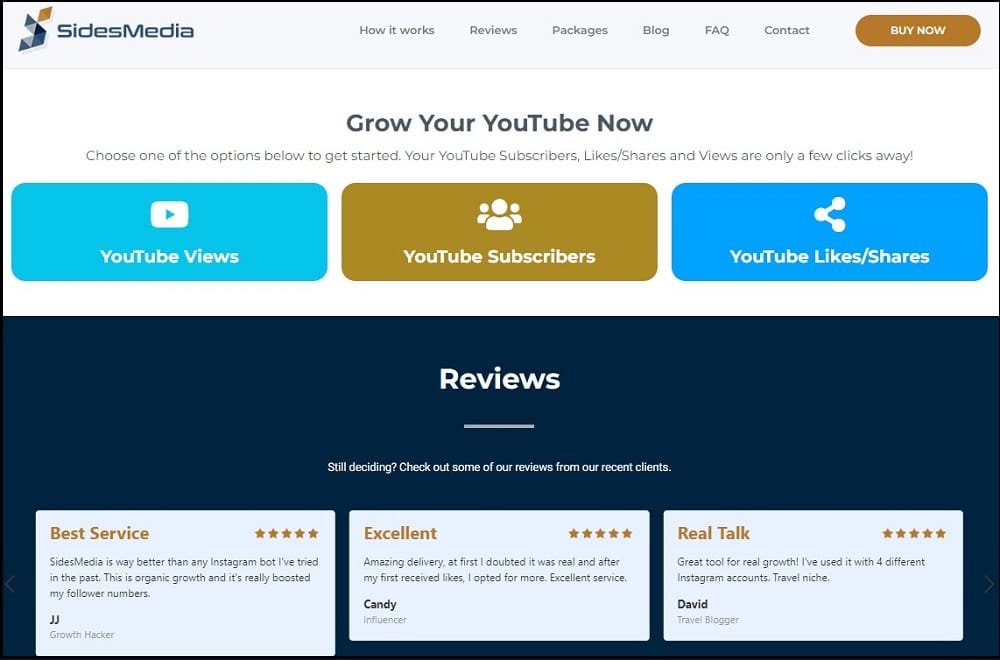1000x660 pixels.
Task: Show next reviews with right carousel arrow
Action: click(x=989, y=583)
